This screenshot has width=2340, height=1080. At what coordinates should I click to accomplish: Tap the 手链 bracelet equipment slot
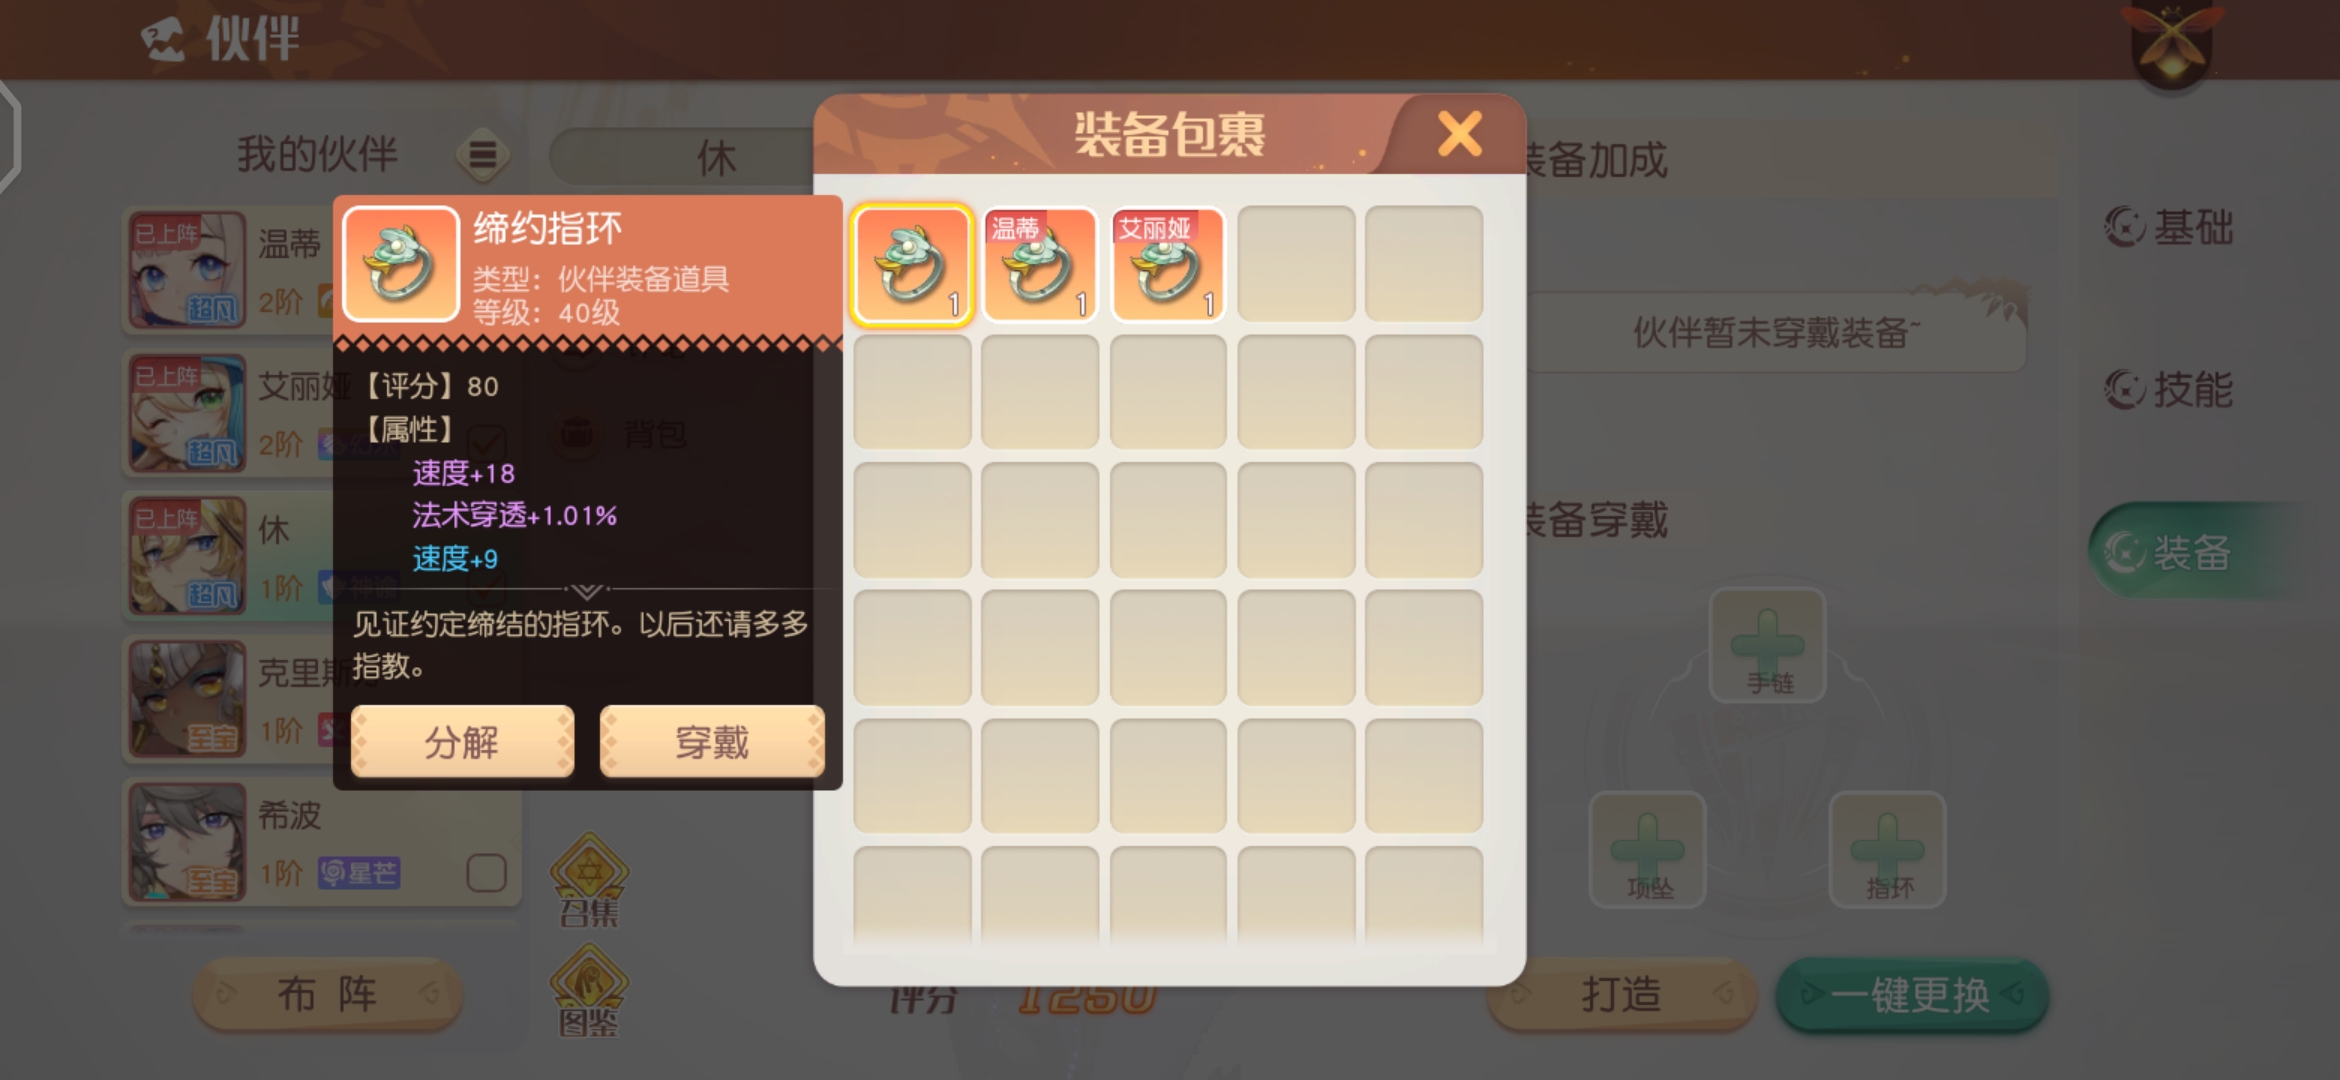pos(1768,646)
